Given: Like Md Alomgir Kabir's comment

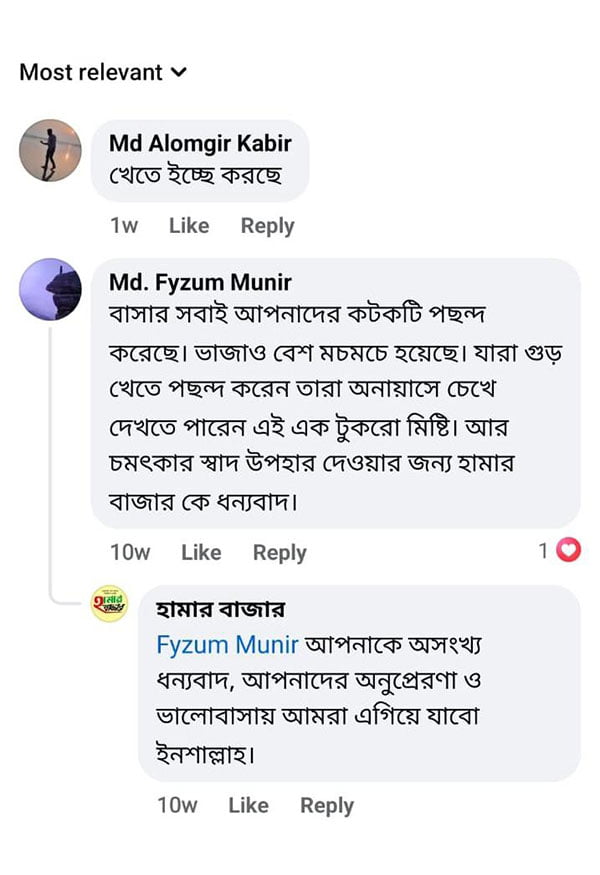Looking at the screenshot, I should 189,226.
